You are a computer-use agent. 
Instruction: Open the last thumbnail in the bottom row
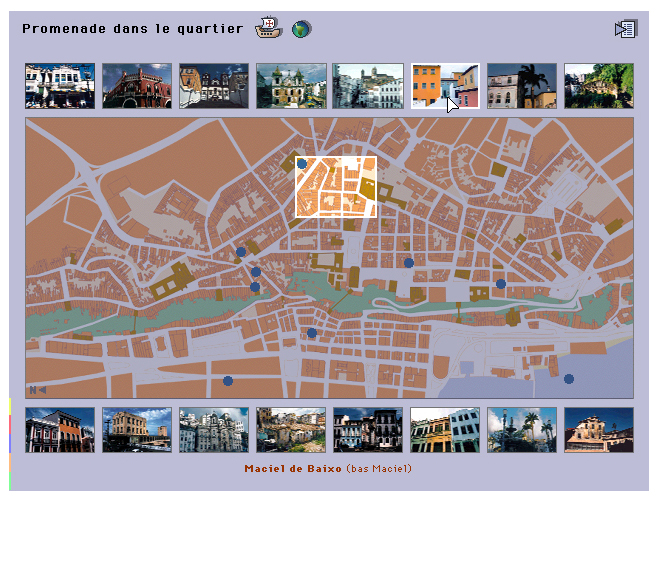[599, 430]
